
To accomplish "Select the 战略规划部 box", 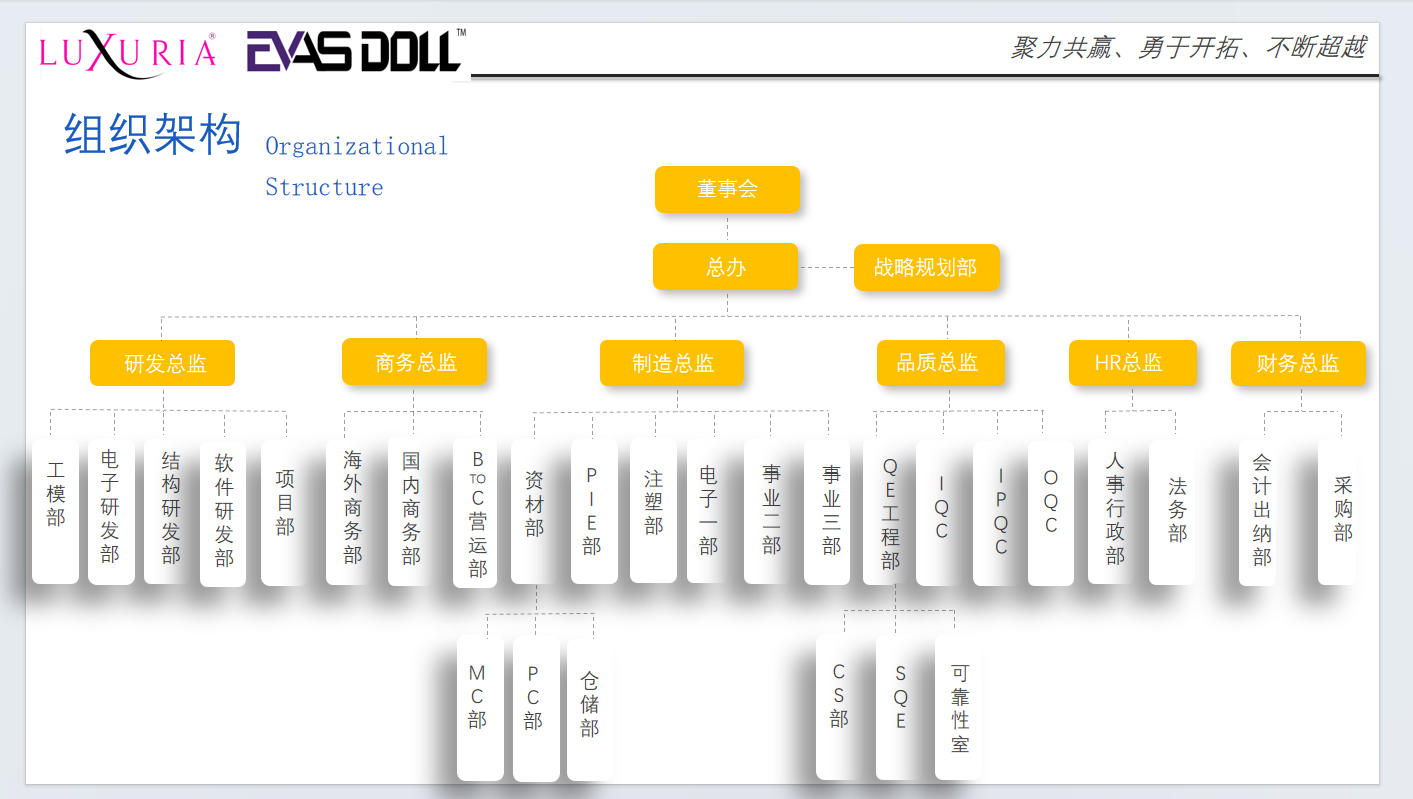I will [926, 267].
